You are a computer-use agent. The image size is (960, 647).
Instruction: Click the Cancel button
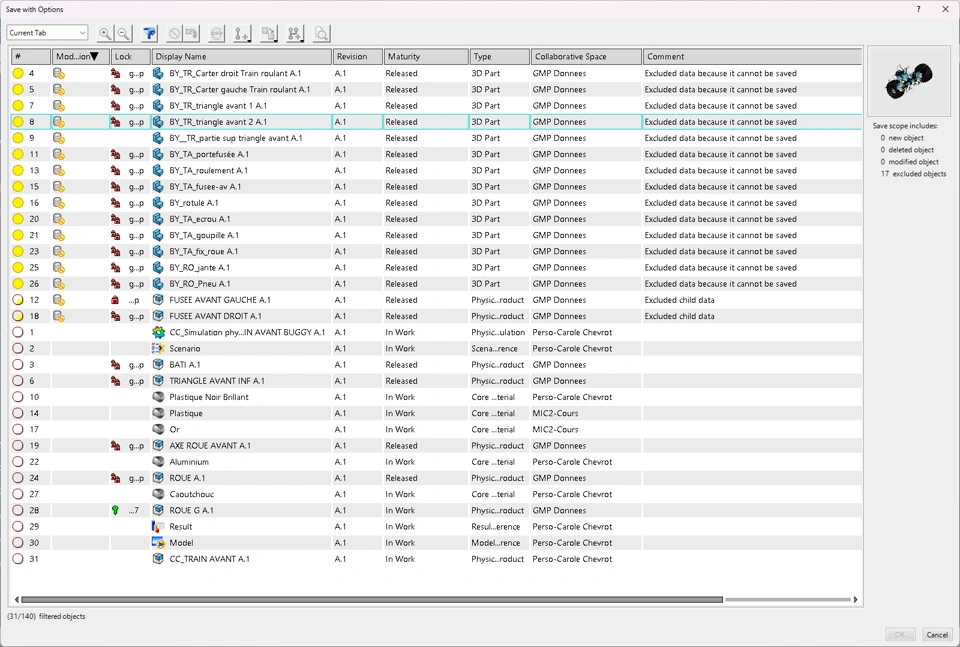pyautogui.click(x=937, y=635)
